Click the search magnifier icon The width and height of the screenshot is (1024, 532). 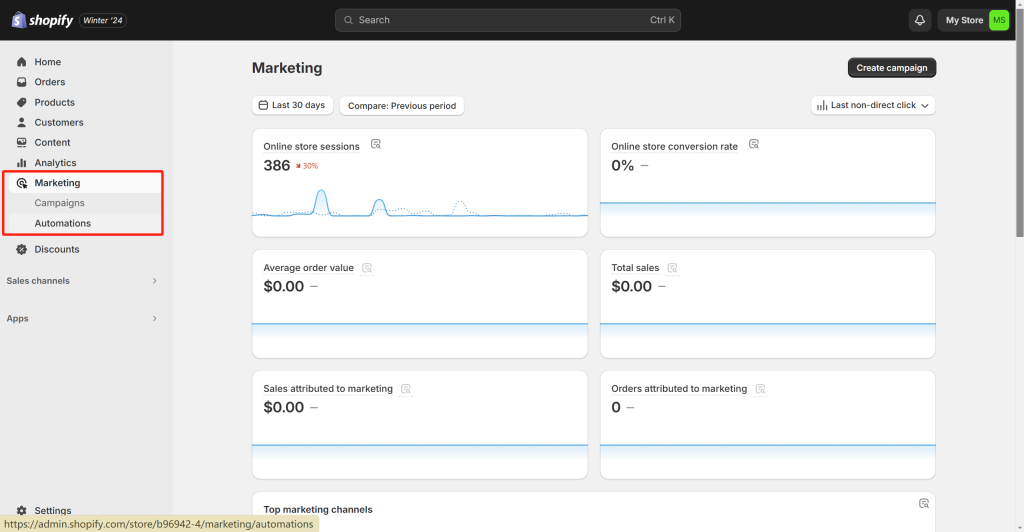click(348, 20)
